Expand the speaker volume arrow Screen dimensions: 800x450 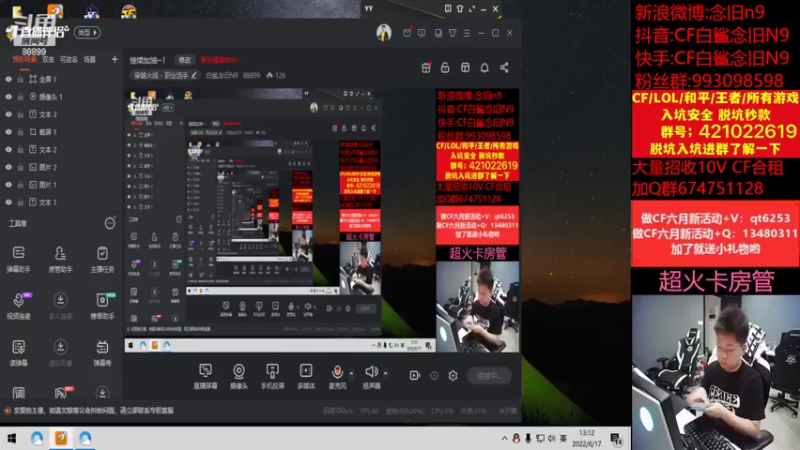[385, 374]
